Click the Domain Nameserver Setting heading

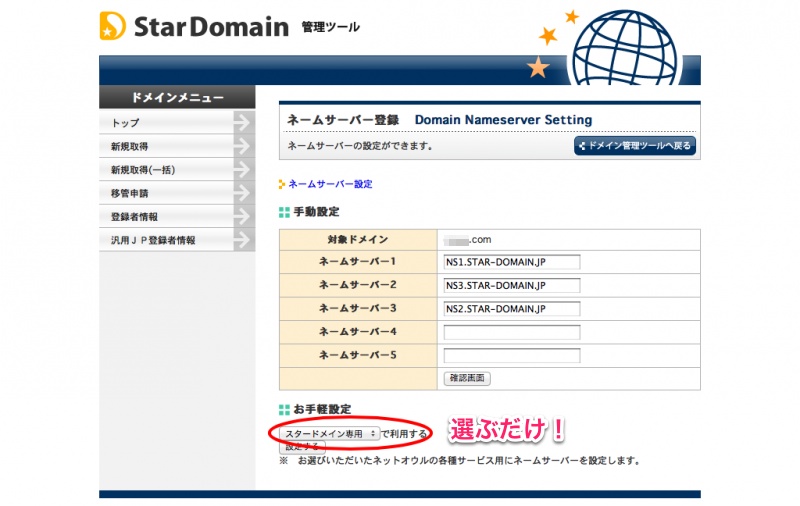pyautogui.click(x=503, y=120)
